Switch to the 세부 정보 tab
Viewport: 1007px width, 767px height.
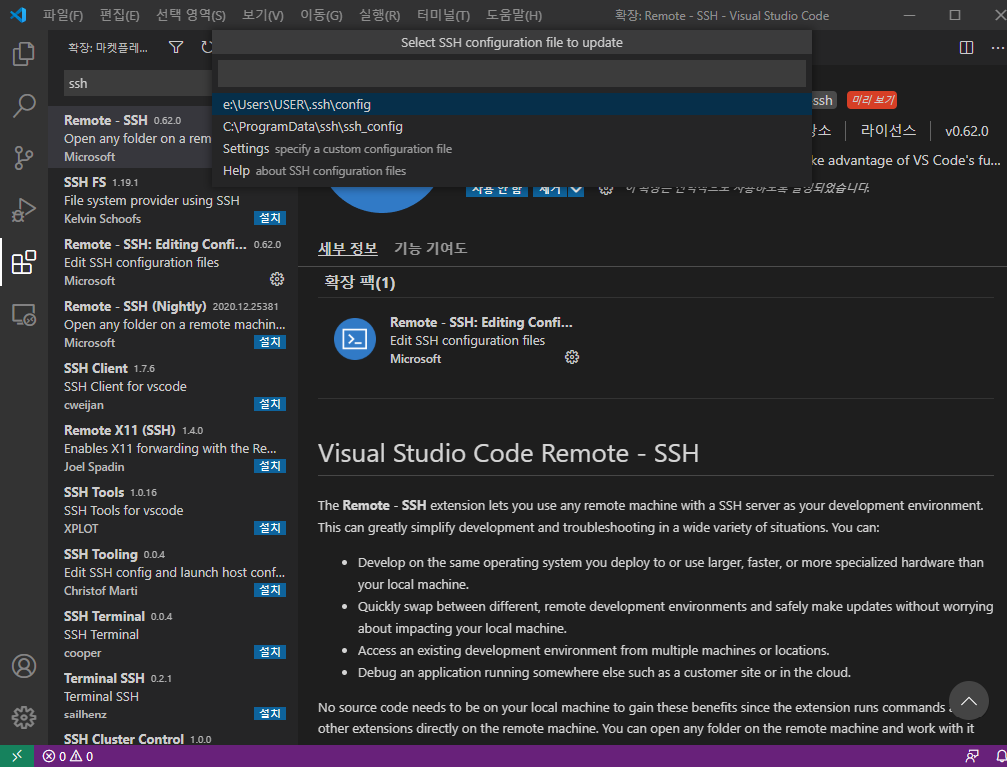click(x=347, y=249)
